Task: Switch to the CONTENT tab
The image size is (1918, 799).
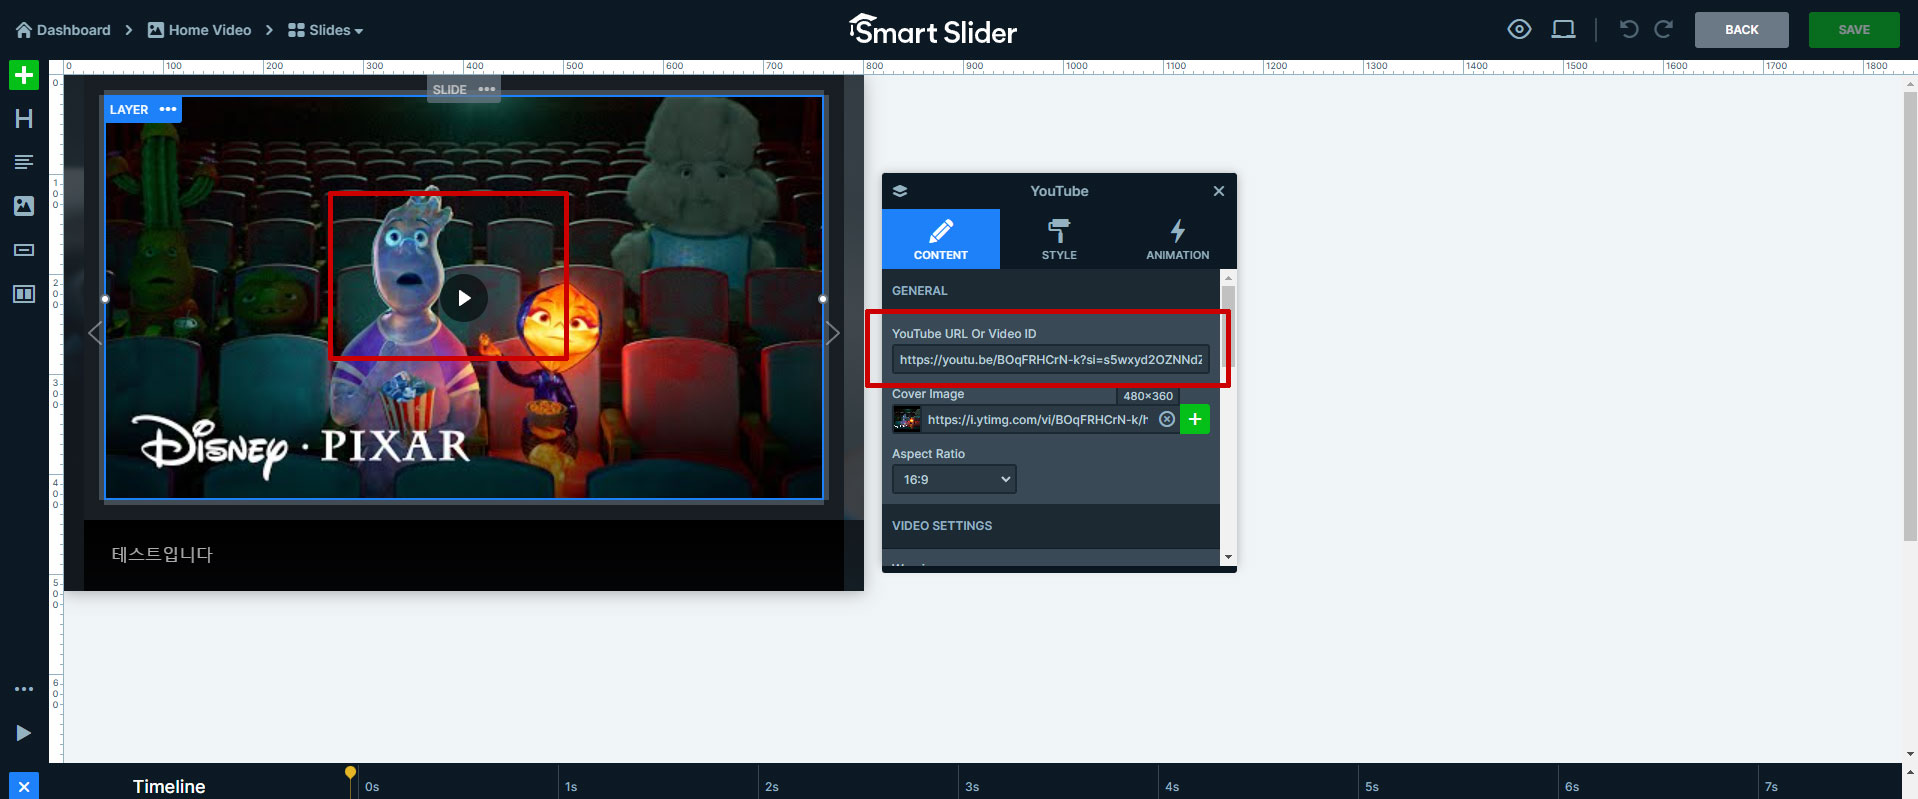Action: 941,239
